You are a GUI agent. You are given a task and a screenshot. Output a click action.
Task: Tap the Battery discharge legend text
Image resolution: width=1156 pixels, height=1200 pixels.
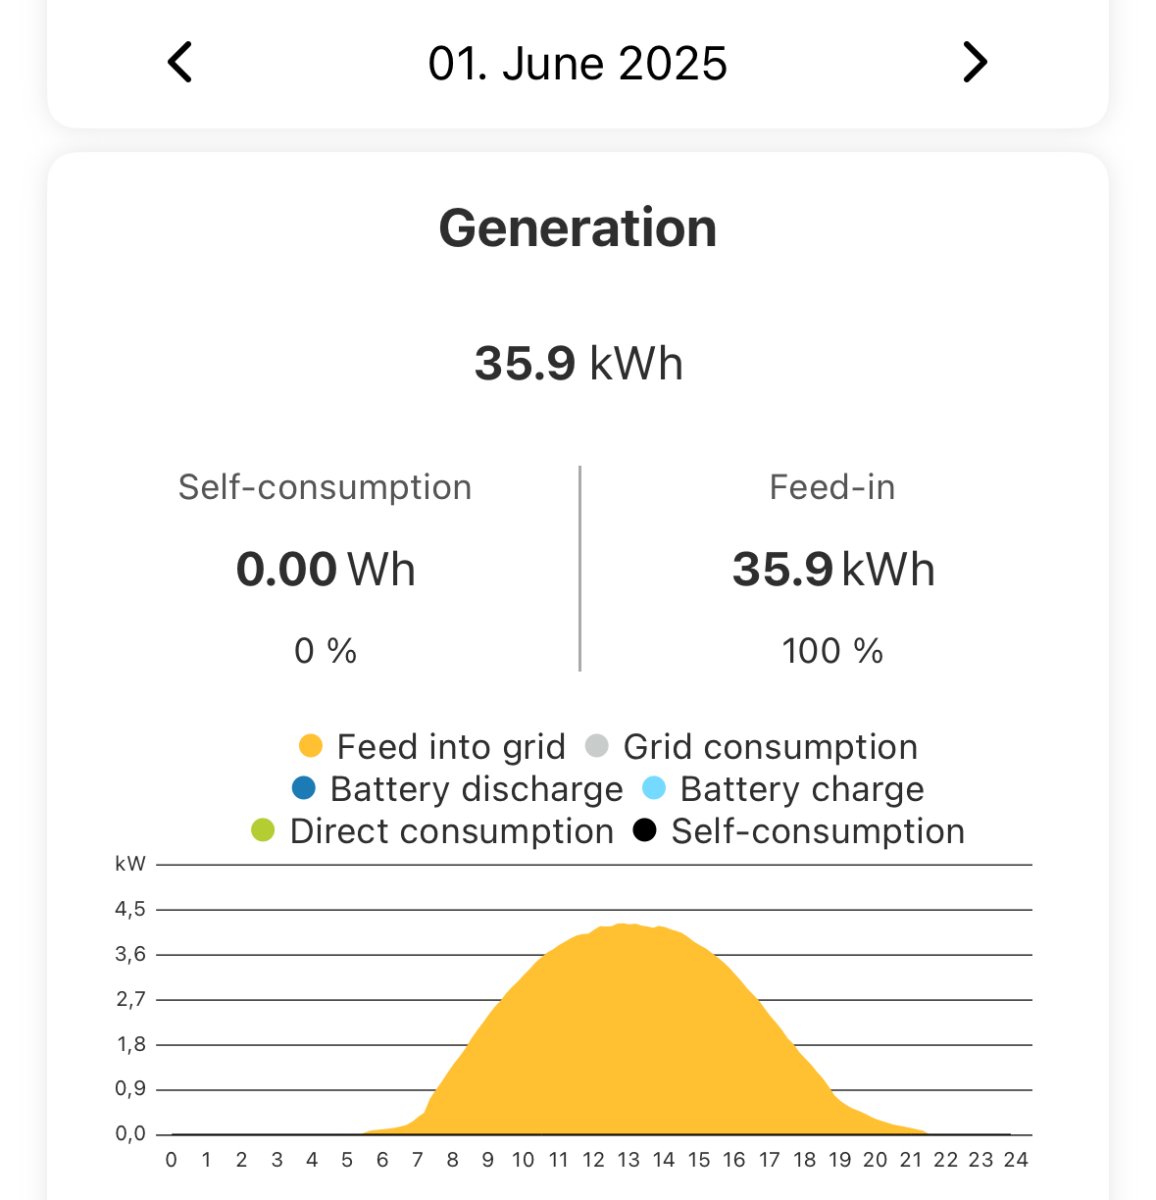click(476, 789)
